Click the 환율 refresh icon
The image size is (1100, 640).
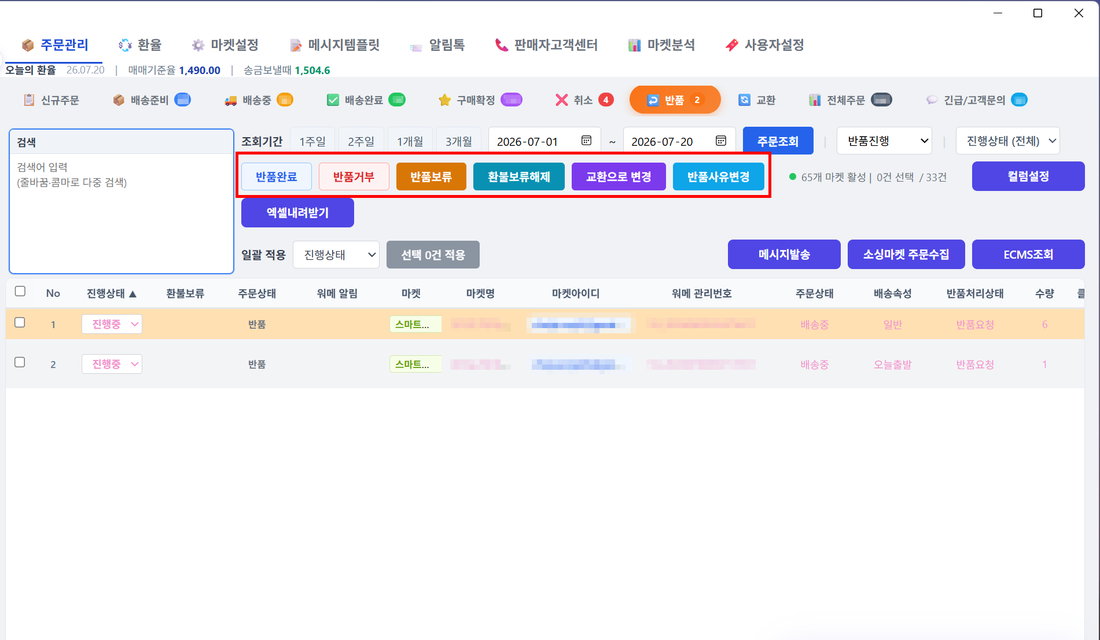coord(125,45)
